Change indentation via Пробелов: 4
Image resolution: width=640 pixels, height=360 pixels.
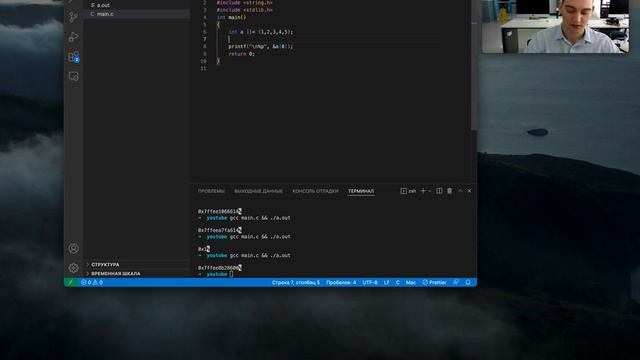(x=341, y=282)
